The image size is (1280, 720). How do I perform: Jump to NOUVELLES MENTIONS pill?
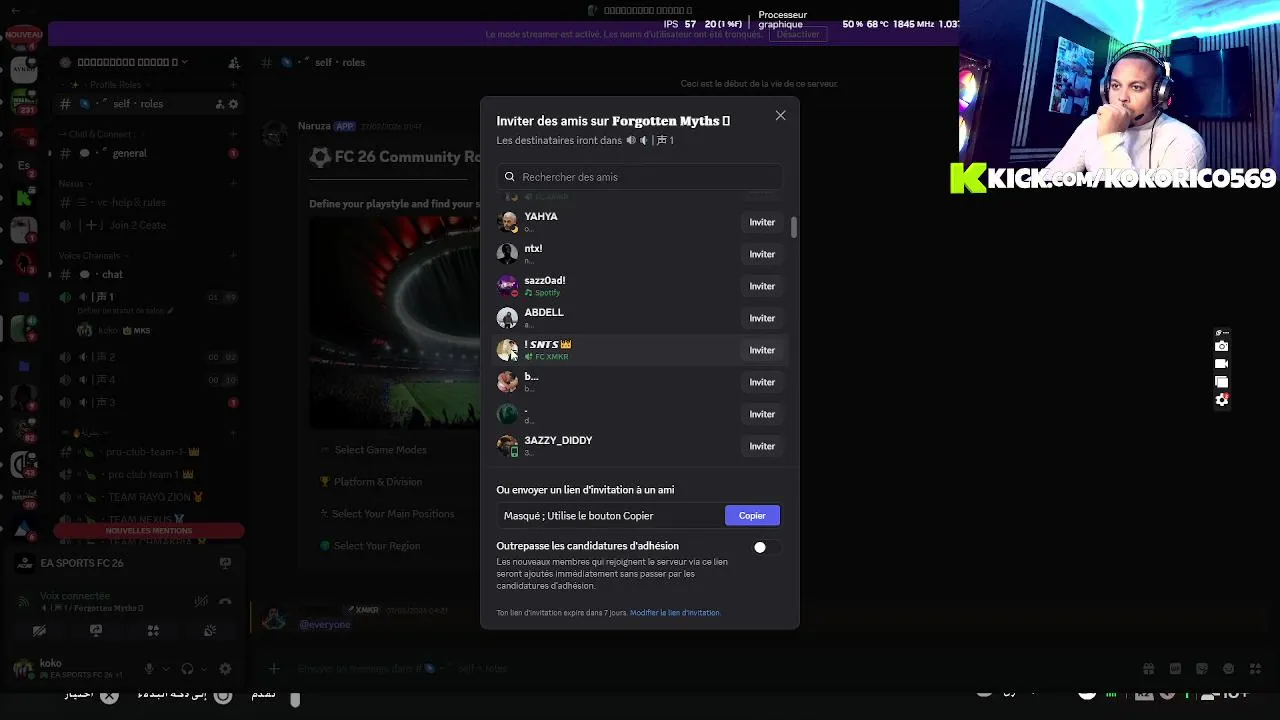coord(149,531)
